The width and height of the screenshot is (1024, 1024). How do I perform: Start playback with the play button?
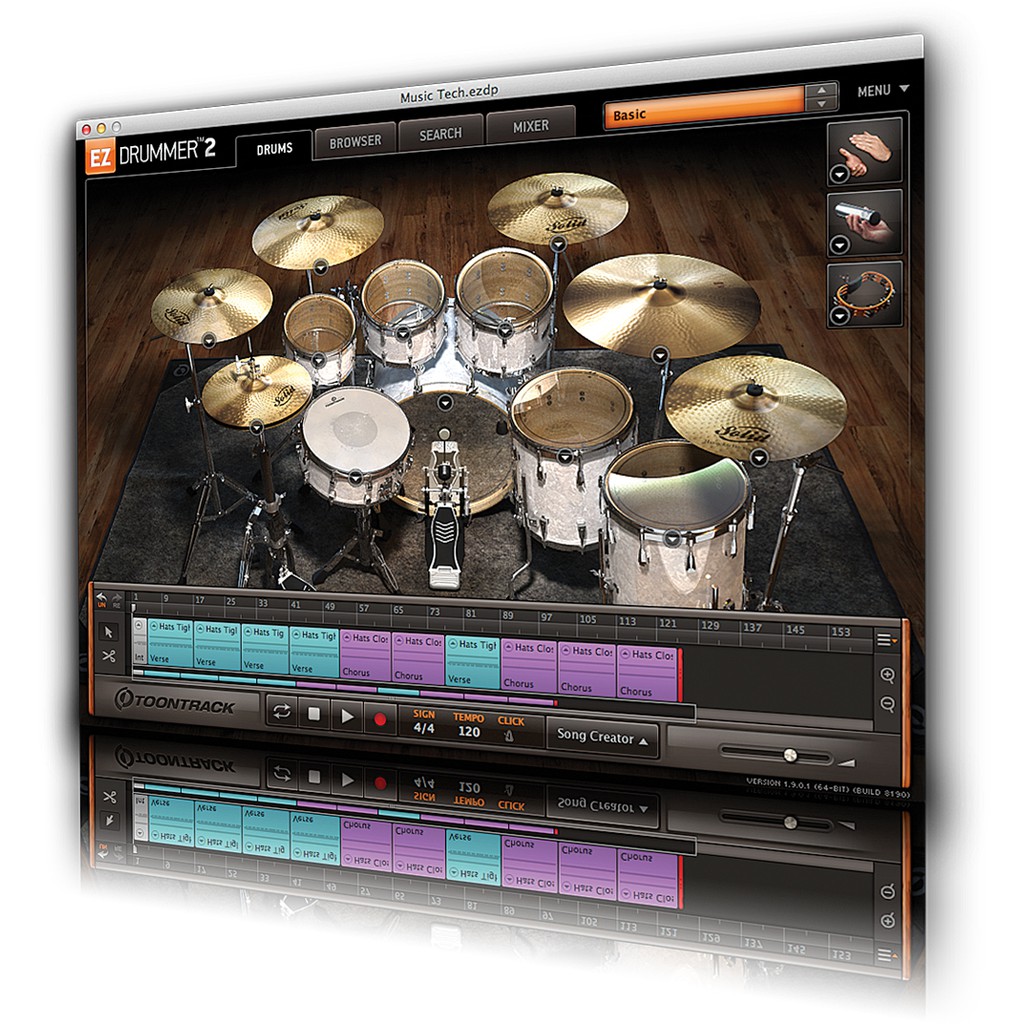[x=347, y=716]
